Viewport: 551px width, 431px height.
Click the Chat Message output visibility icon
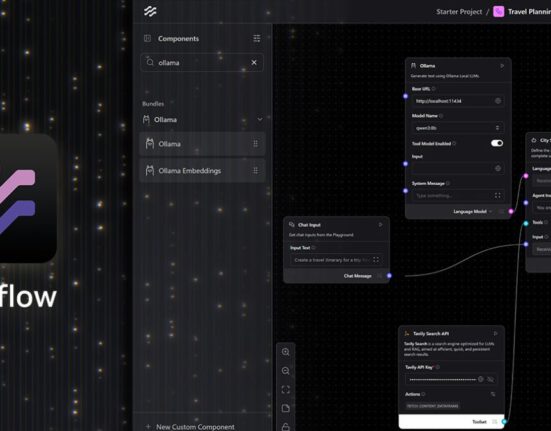(x=380, y=276)
